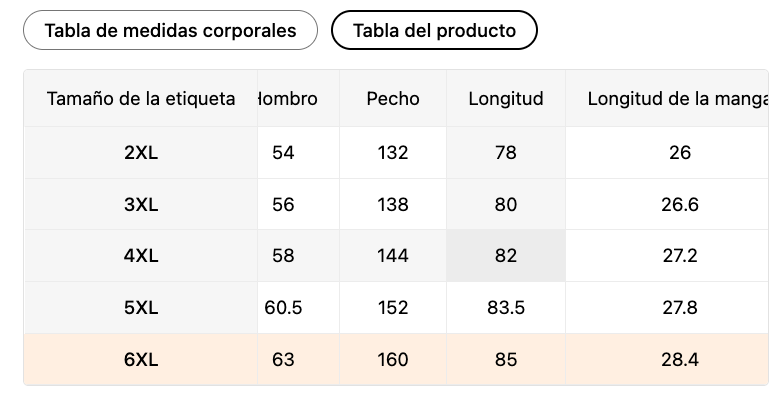Click the 132 chest value cell
The width and height of the screenshot is (784, 402).
393,152
